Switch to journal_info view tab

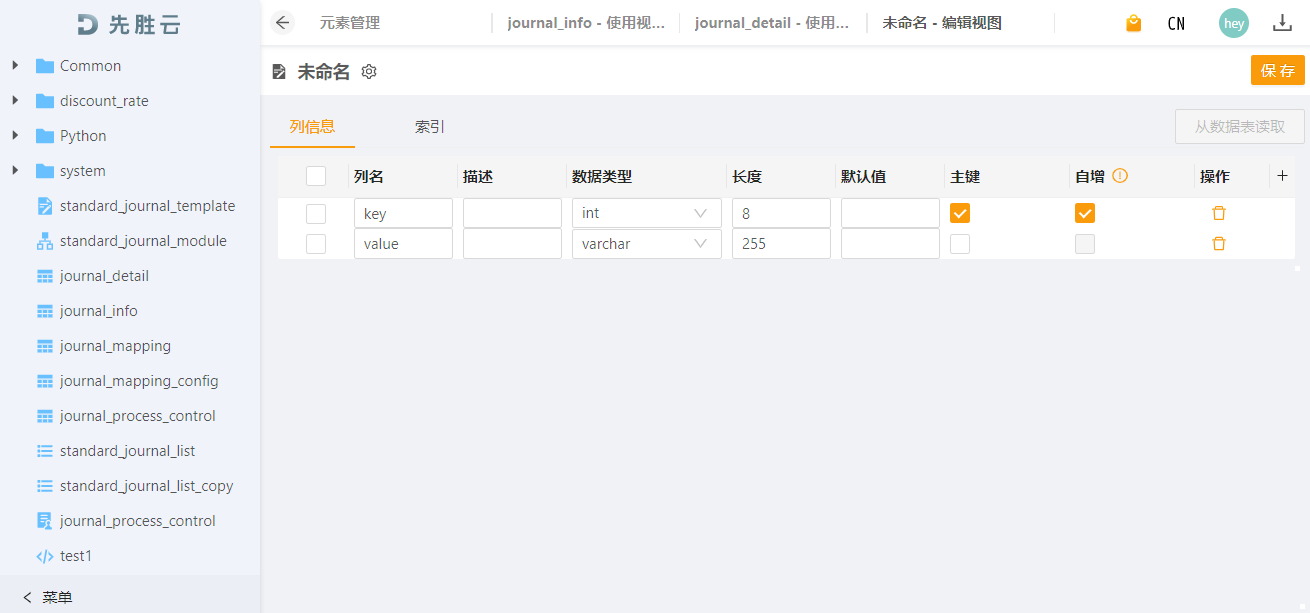coord(585,23)
